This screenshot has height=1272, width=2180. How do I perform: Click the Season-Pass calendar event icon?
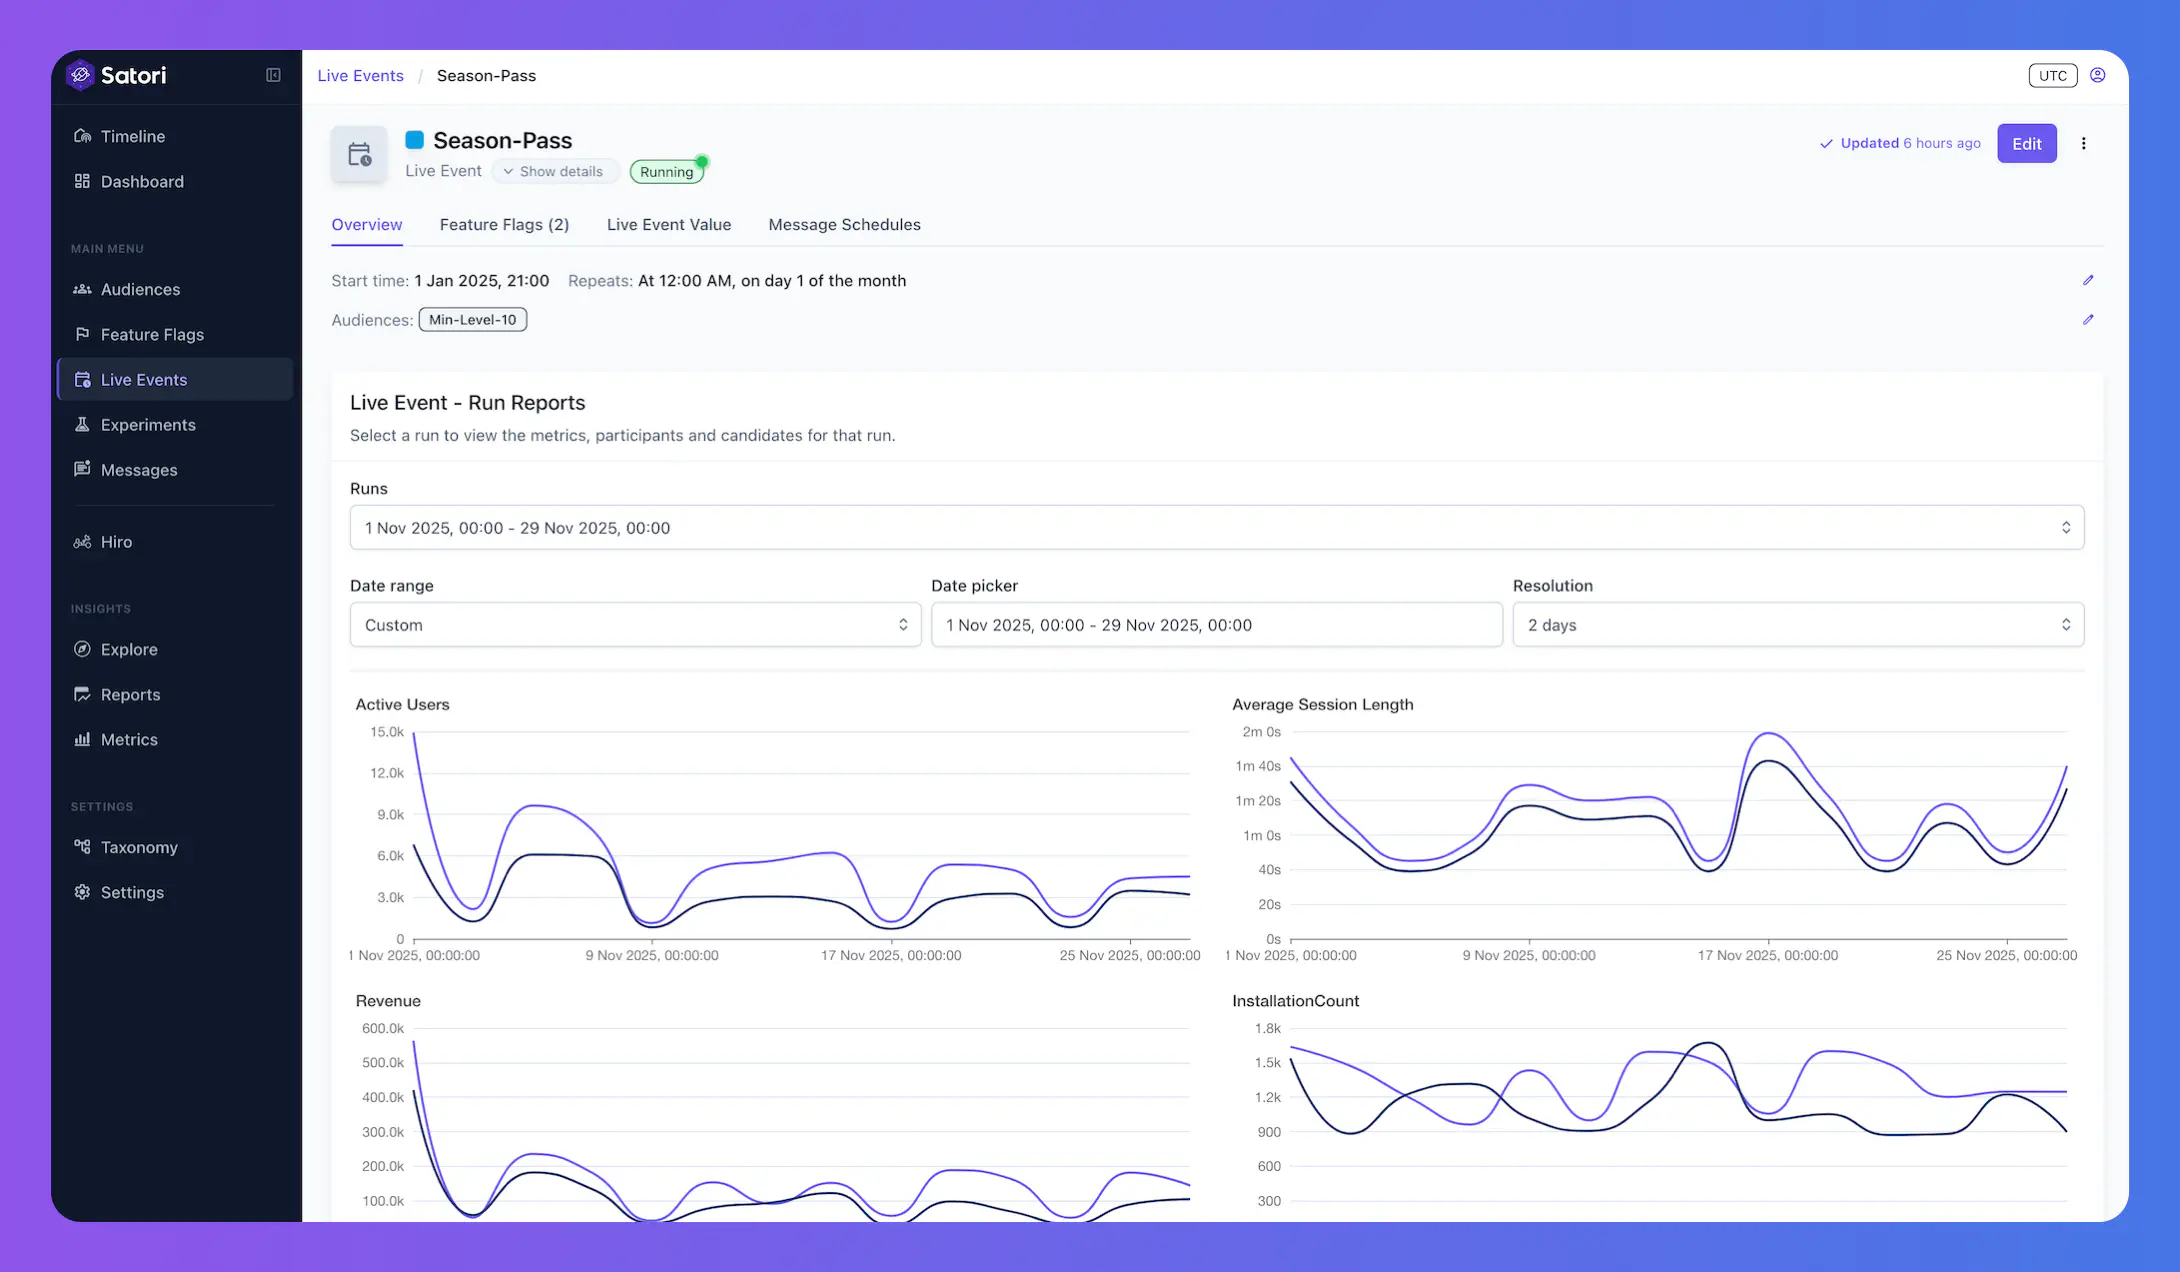point(359,154)
